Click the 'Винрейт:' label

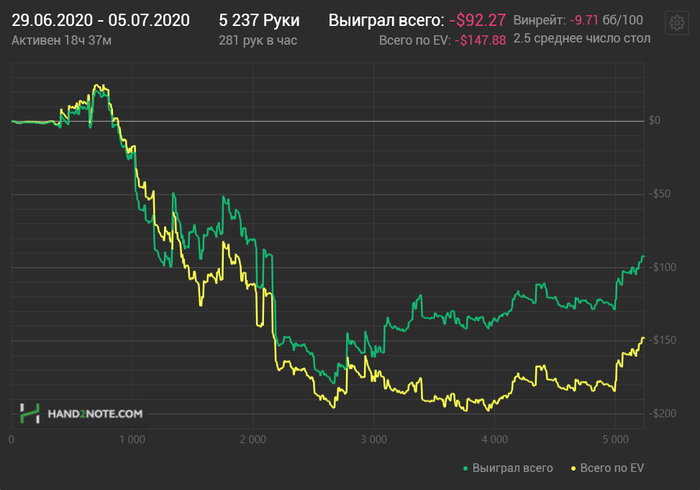point(539,20)
